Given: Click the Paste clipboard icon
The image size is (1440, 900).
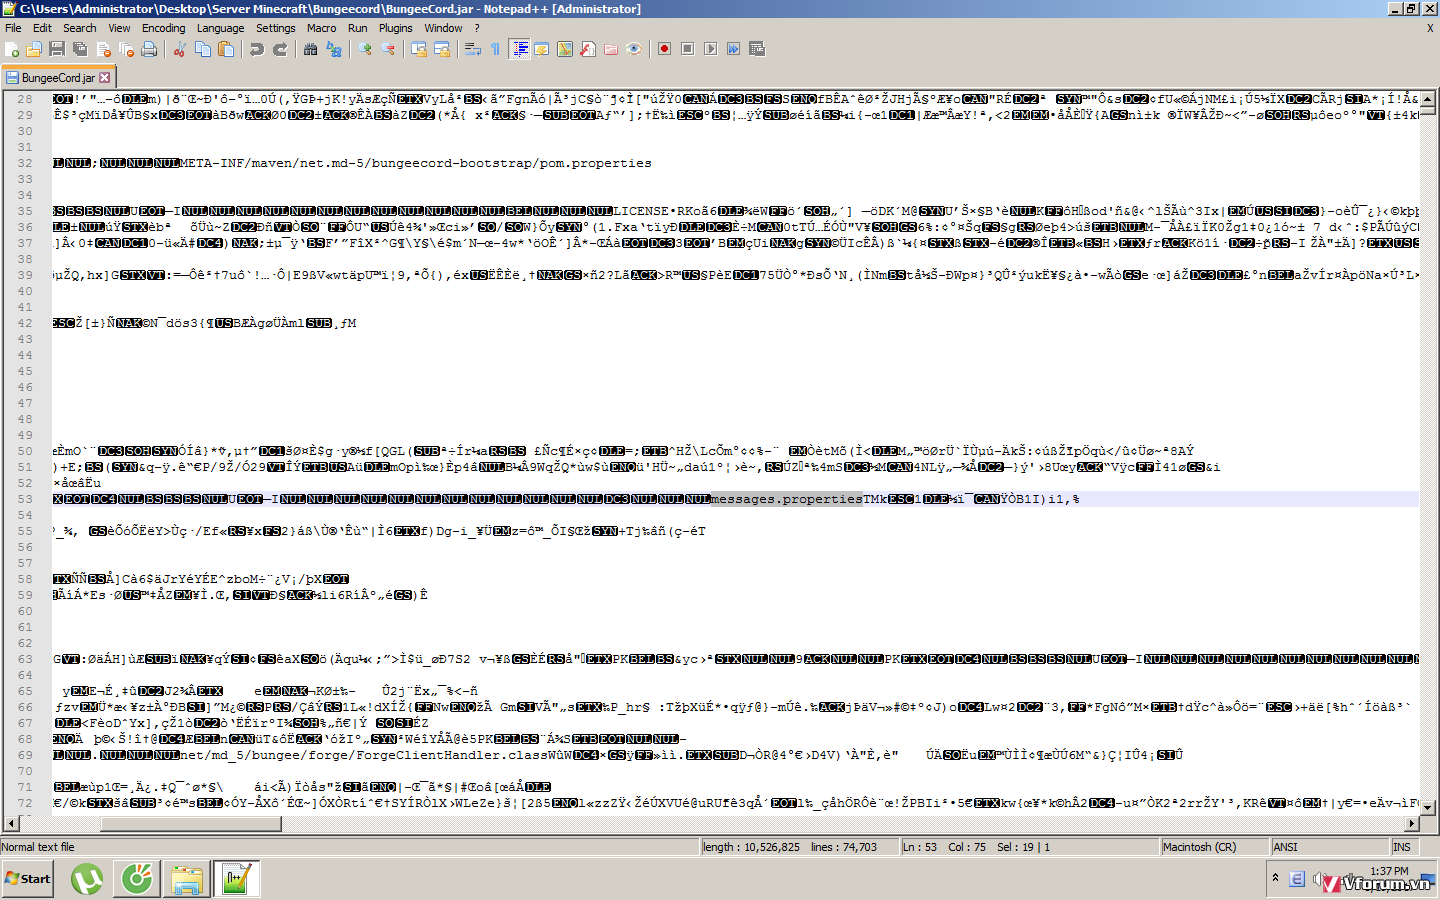Looking at the screenshot, I should (x=226, y=49).
